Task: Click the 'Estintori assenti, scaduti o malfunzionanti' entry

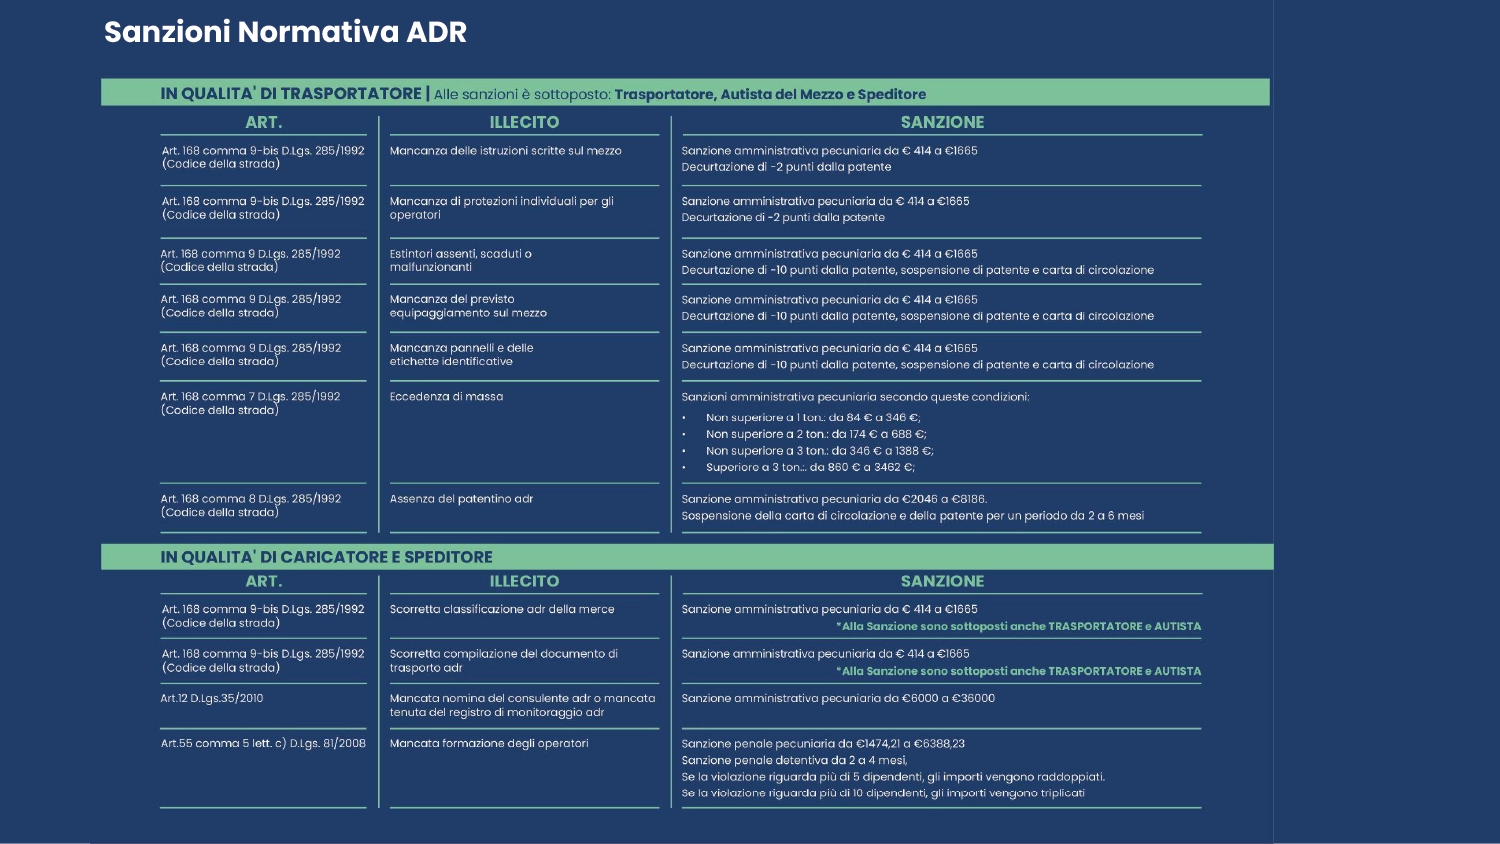Action: (x=460, y=260)
